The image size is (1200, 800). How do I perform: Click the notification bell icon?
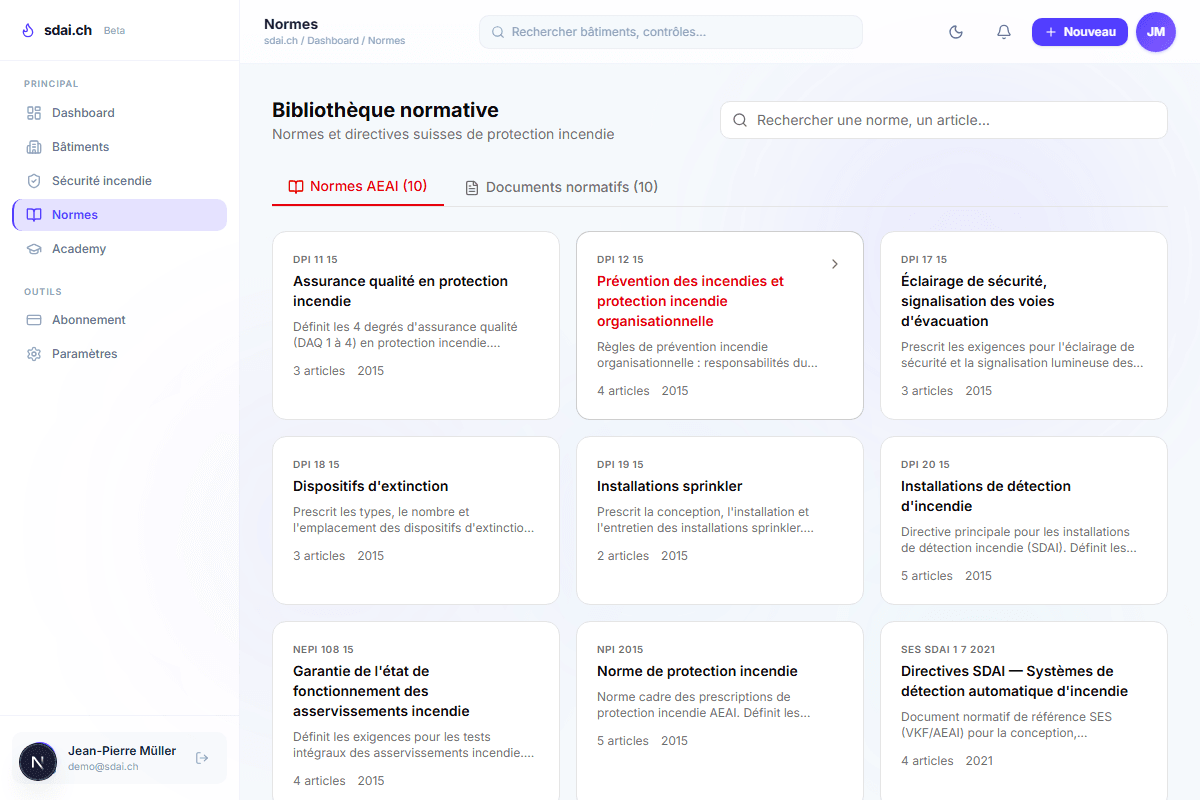pos(1003,31)
